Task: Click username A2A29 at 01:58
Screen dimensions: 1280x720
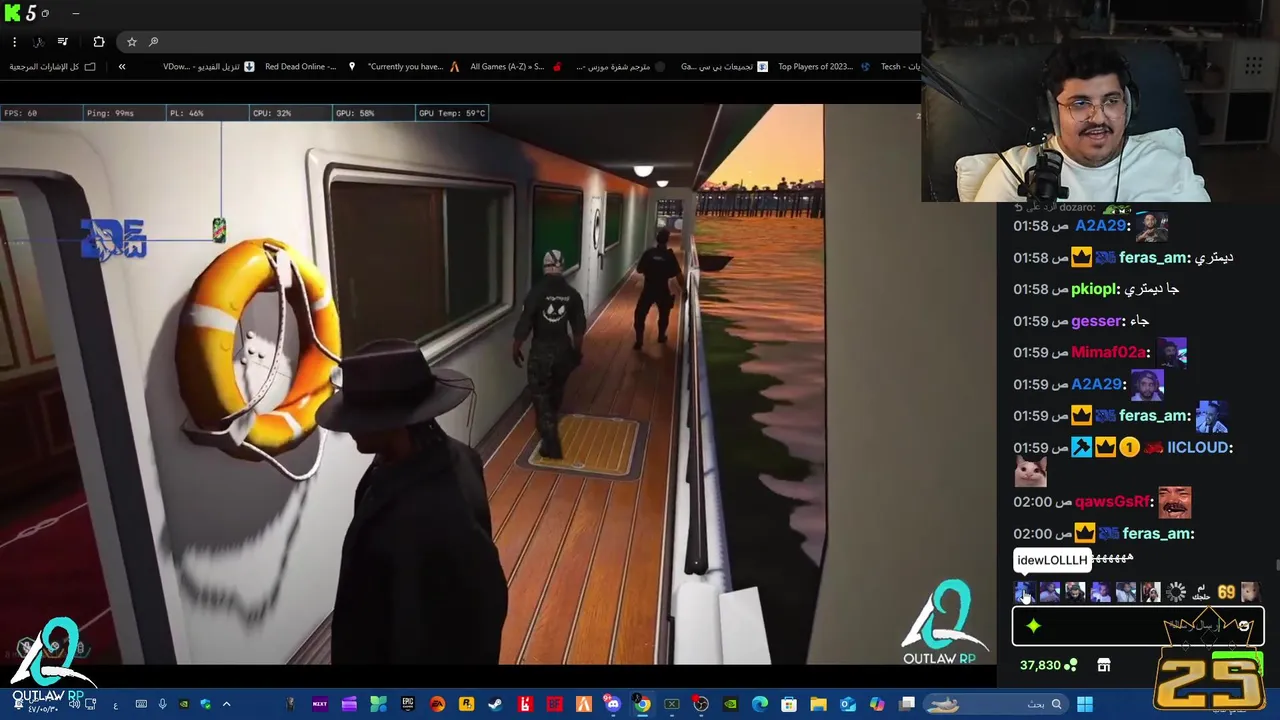Action: (x=1101, y=226)
